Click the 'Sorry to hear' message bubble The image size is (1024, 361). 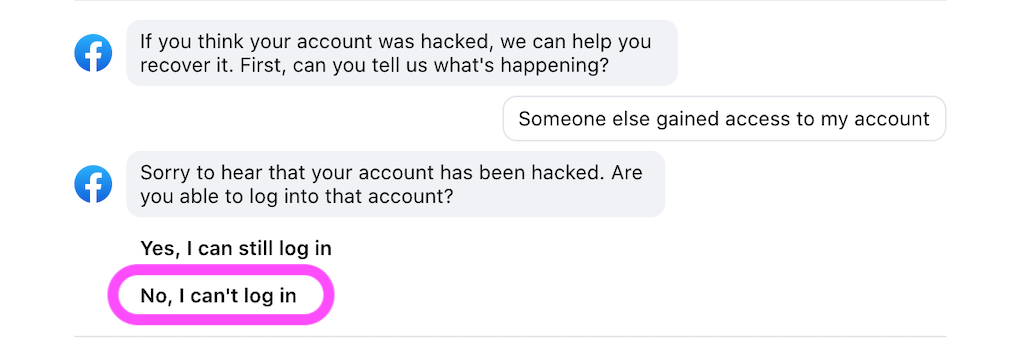(395, 184)
